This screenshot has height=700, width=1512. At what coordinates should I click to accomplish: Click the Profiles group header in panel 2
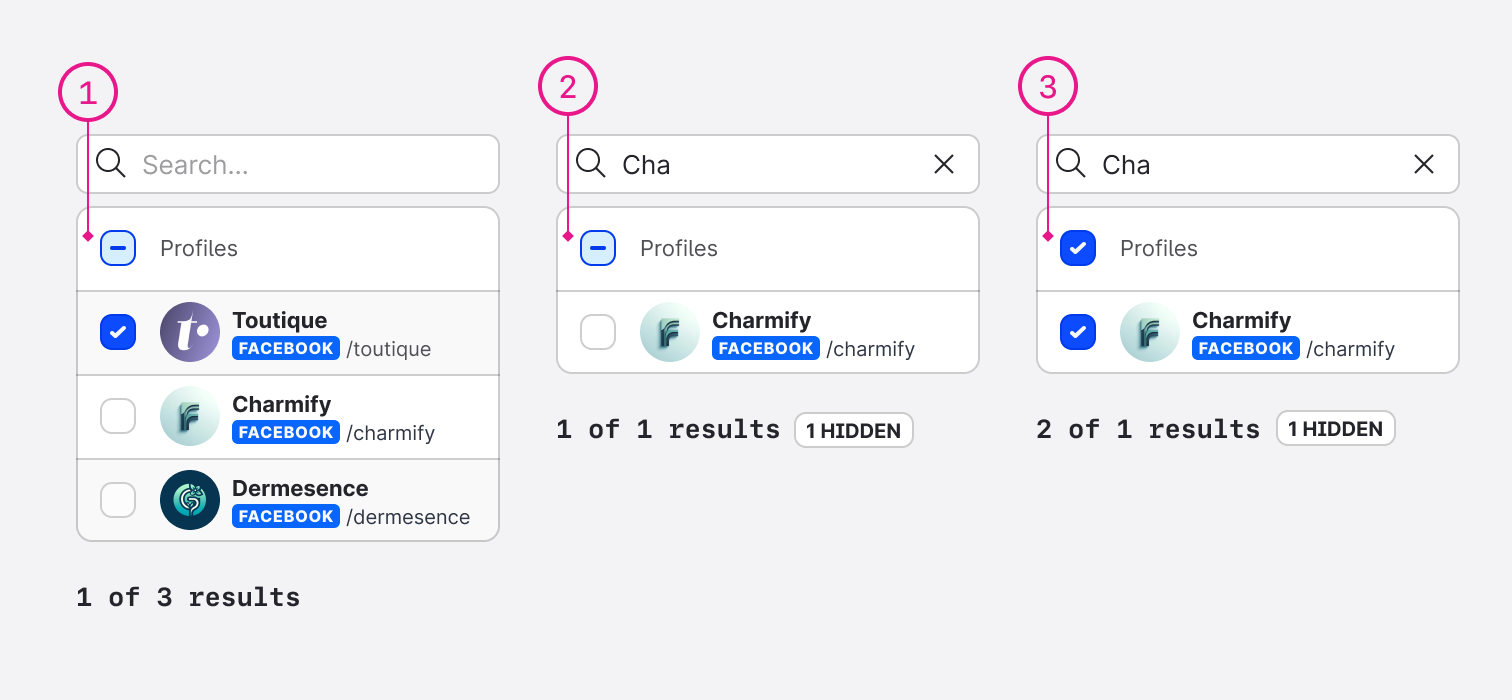pos(679,248)
